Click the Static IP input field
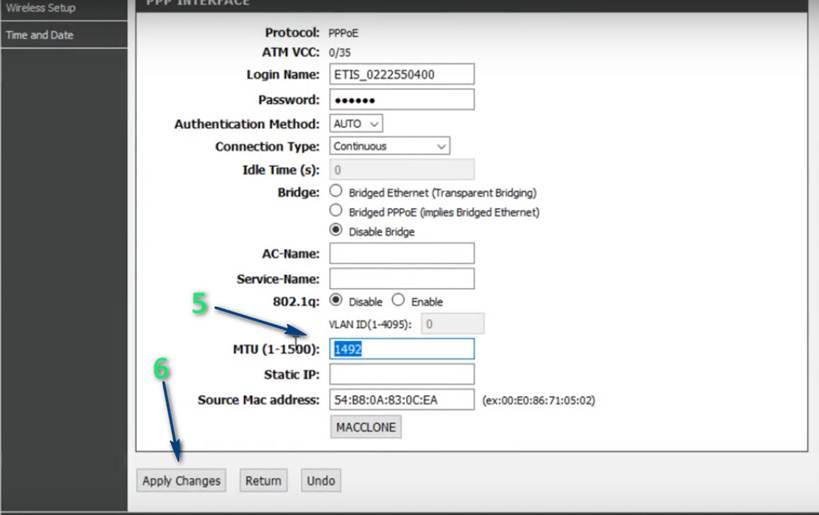The height and width of the screenshot is (515, 819). [x=402, y=374]
